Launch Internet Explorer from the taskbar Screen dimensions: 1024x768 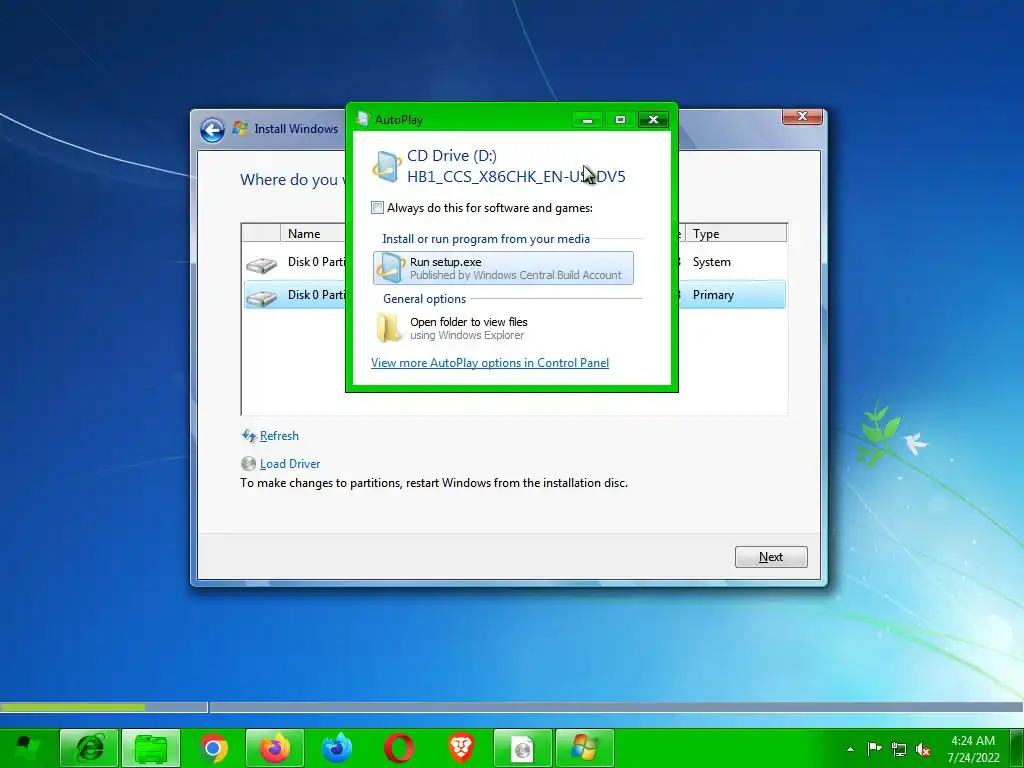[x=89, y=748]
